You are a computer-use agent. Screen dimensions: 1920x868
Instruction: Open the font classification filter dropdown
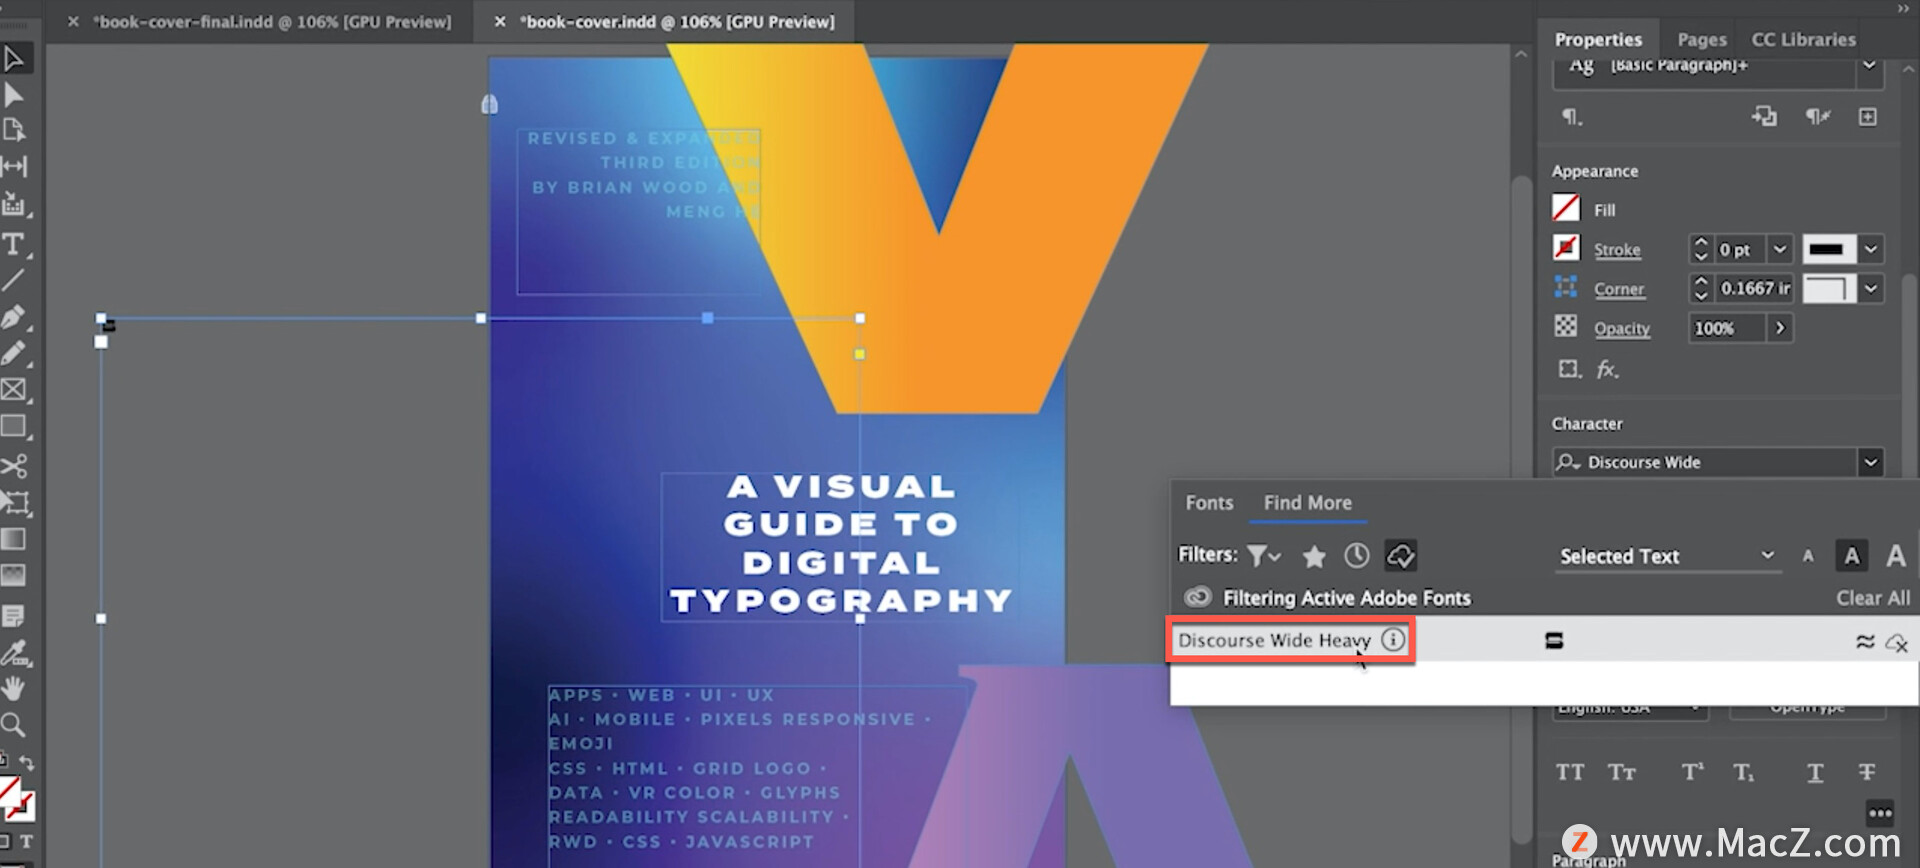pyautogui.click(x=1264, y=555)
